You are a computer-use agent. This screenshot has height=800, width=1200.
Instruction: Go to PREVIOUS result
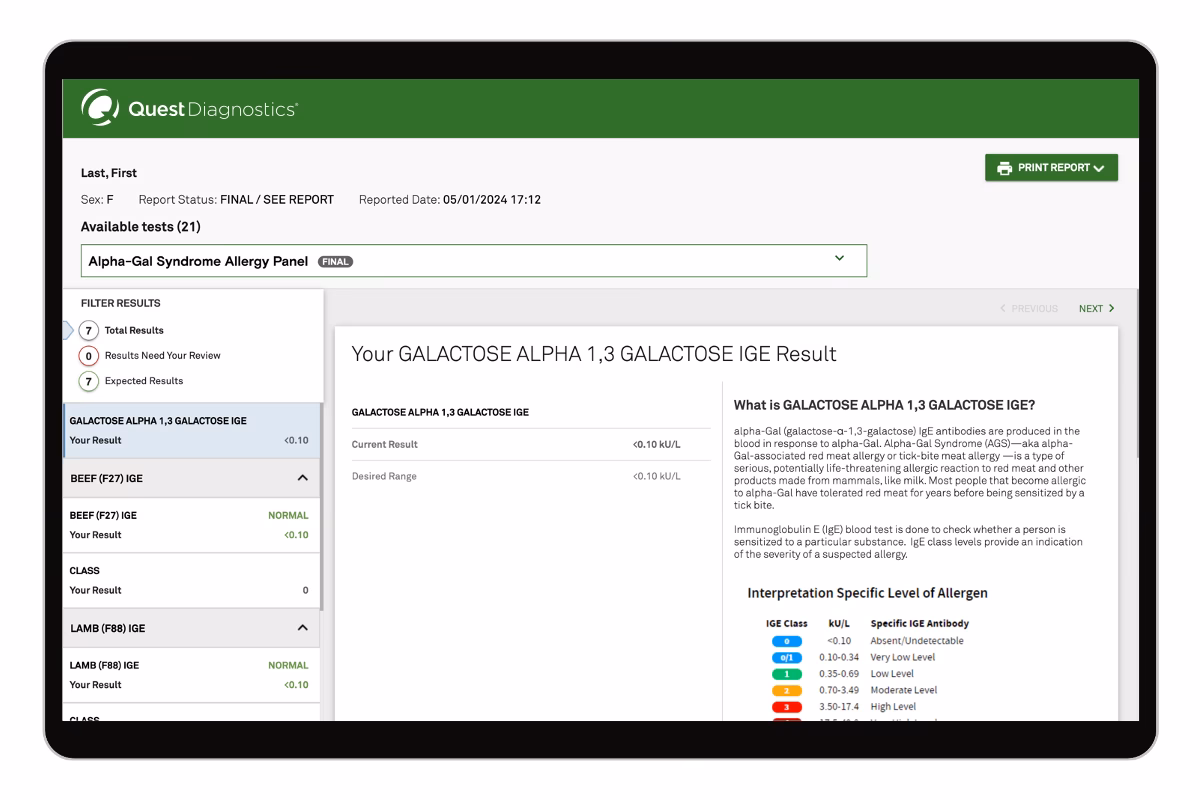[x=1028, y=309]
